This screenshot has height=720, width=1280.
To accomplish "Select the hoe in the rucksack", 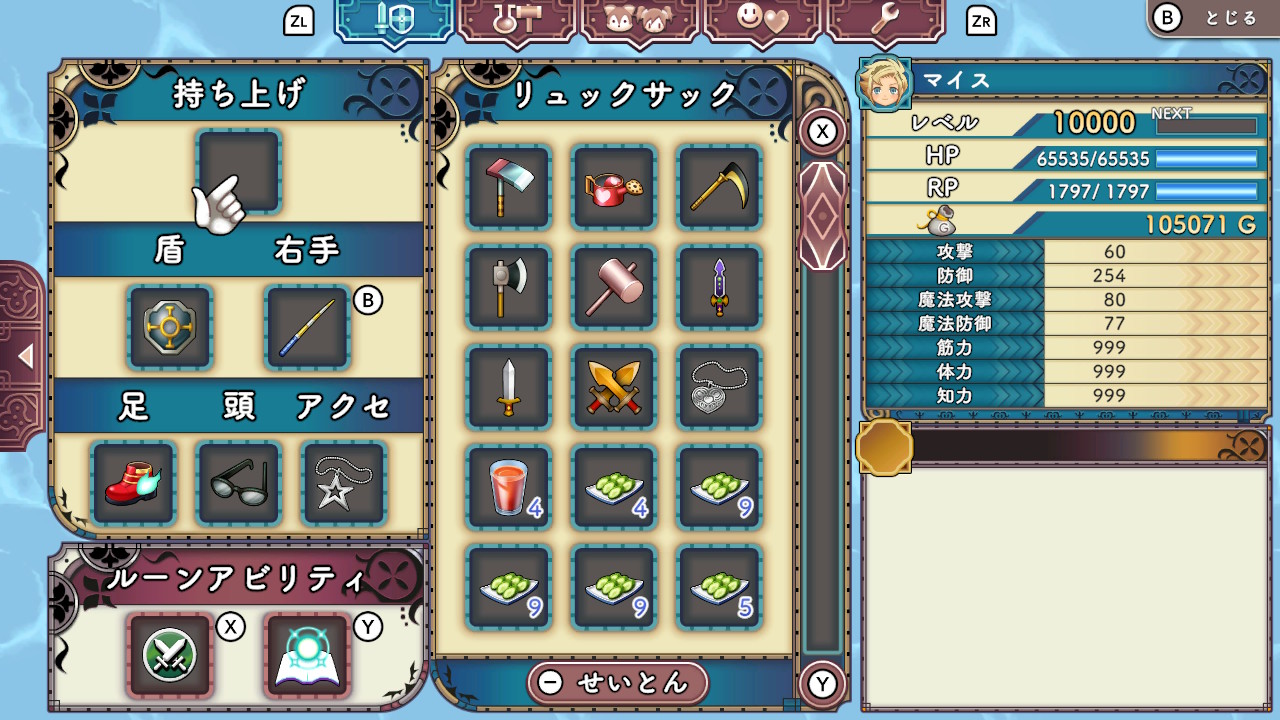I will click(x=509, y=187).
